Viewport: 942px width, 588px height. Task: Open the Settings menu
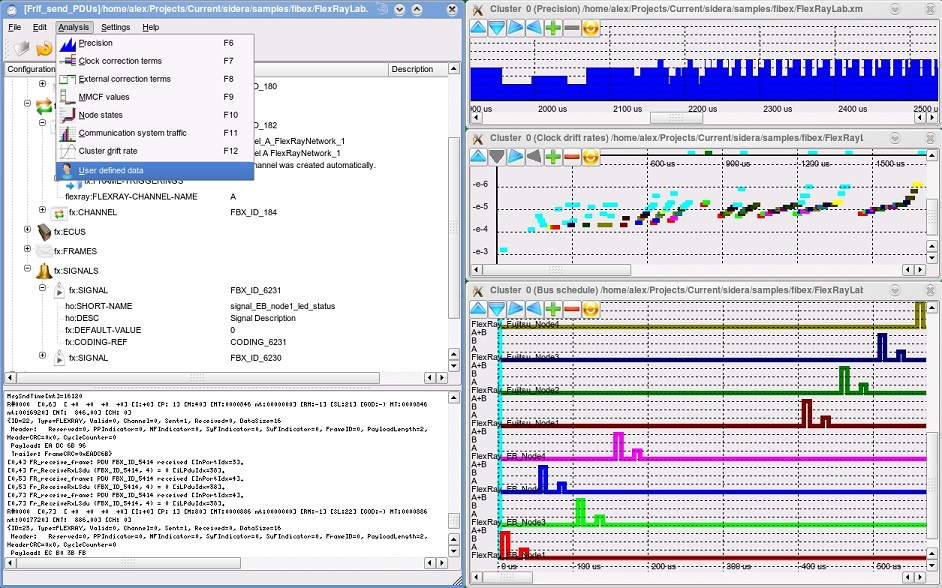pos(115,27)
